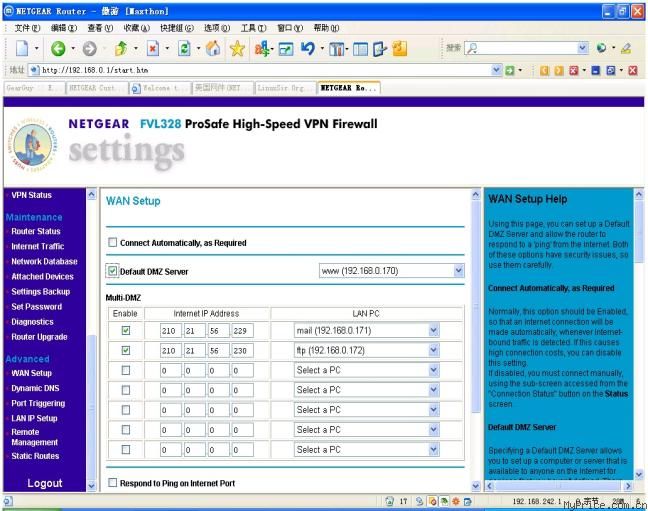Click the address bar URL field
The width and height of the screenshot is (648, 511).
264,70
